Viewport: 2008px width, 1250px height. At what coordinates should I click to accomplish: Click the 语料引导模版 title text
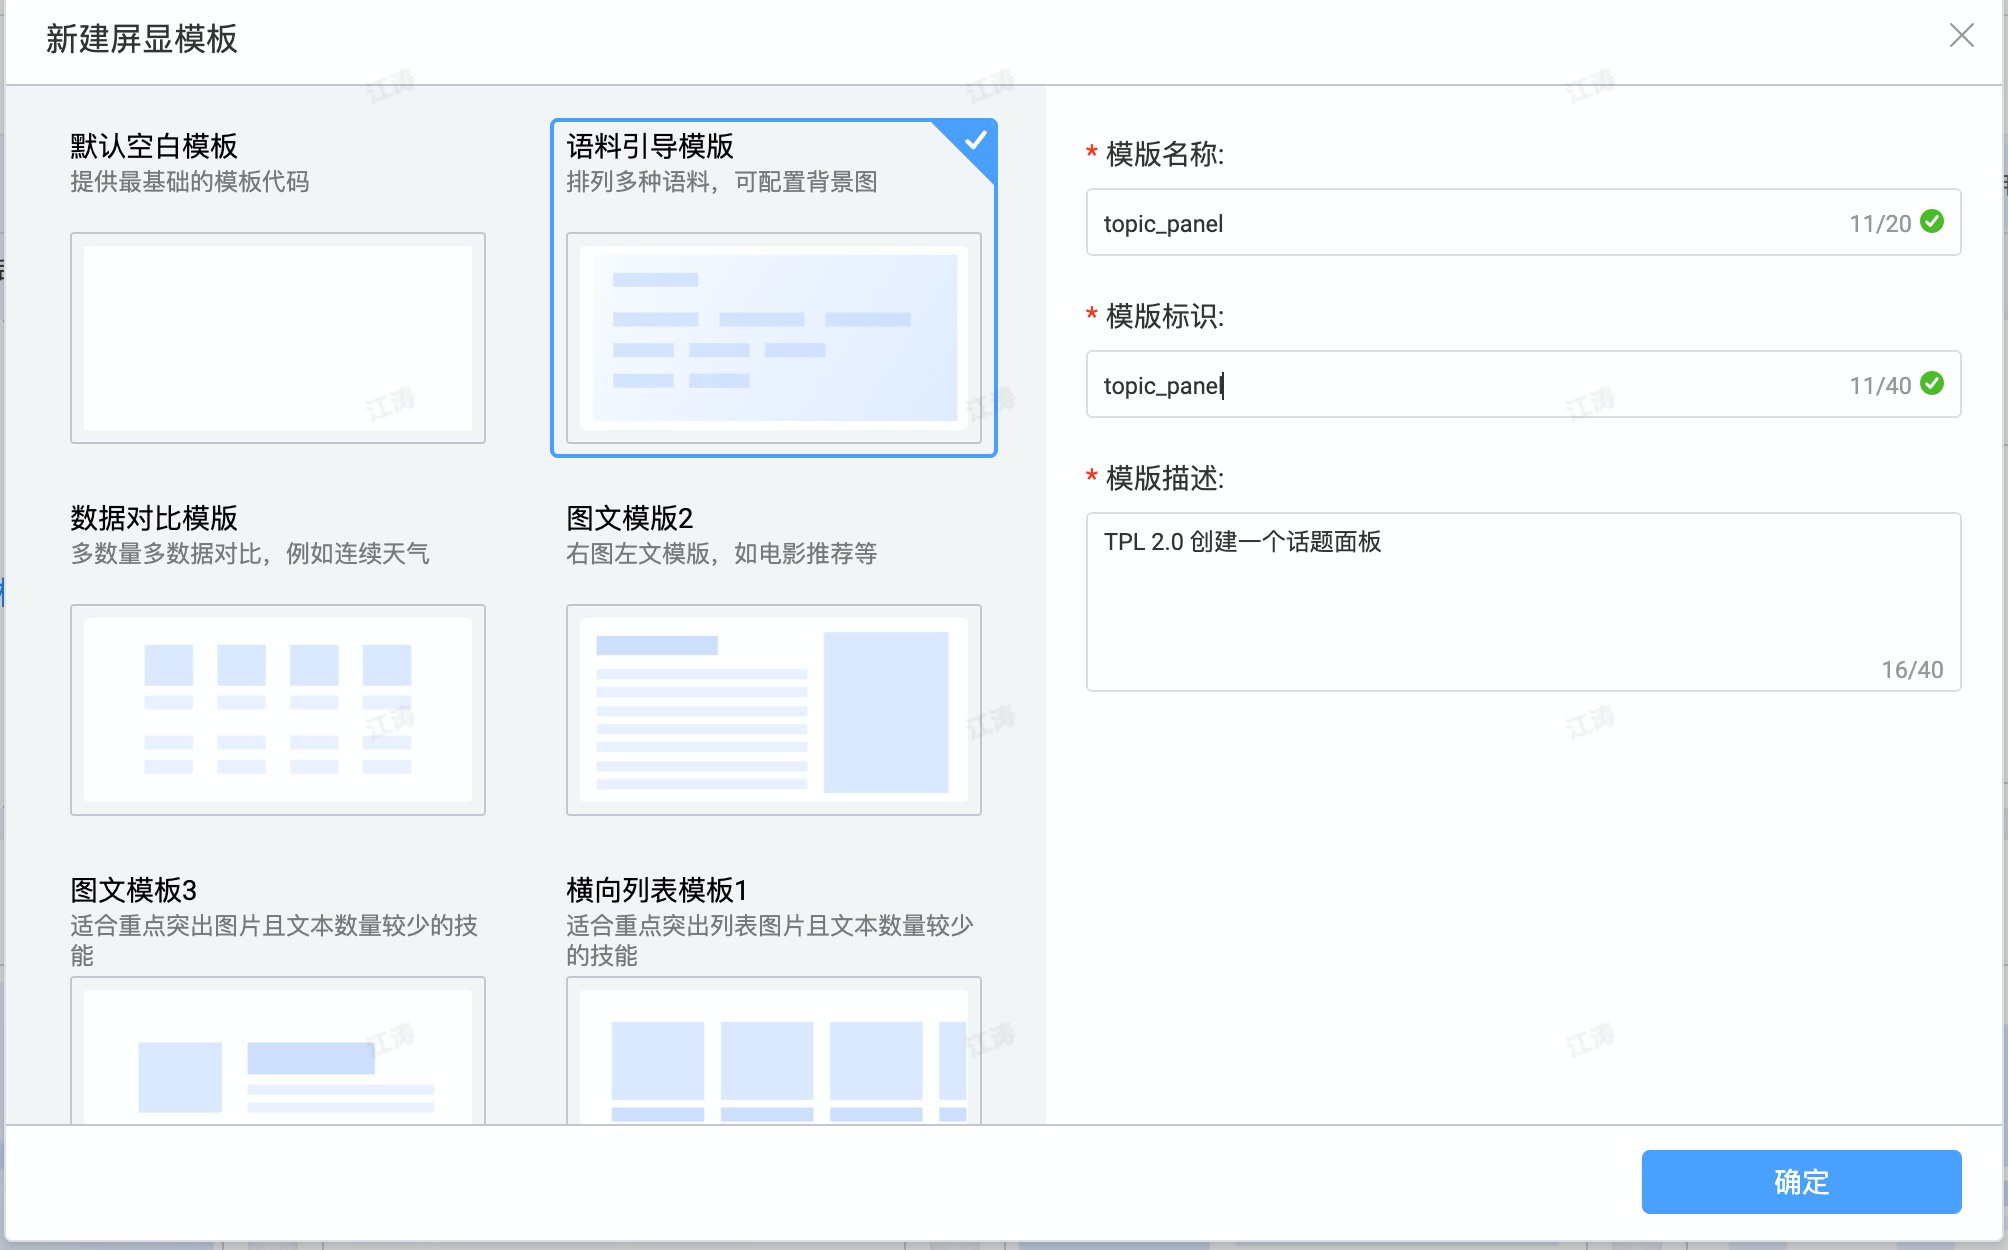(650, 146)
